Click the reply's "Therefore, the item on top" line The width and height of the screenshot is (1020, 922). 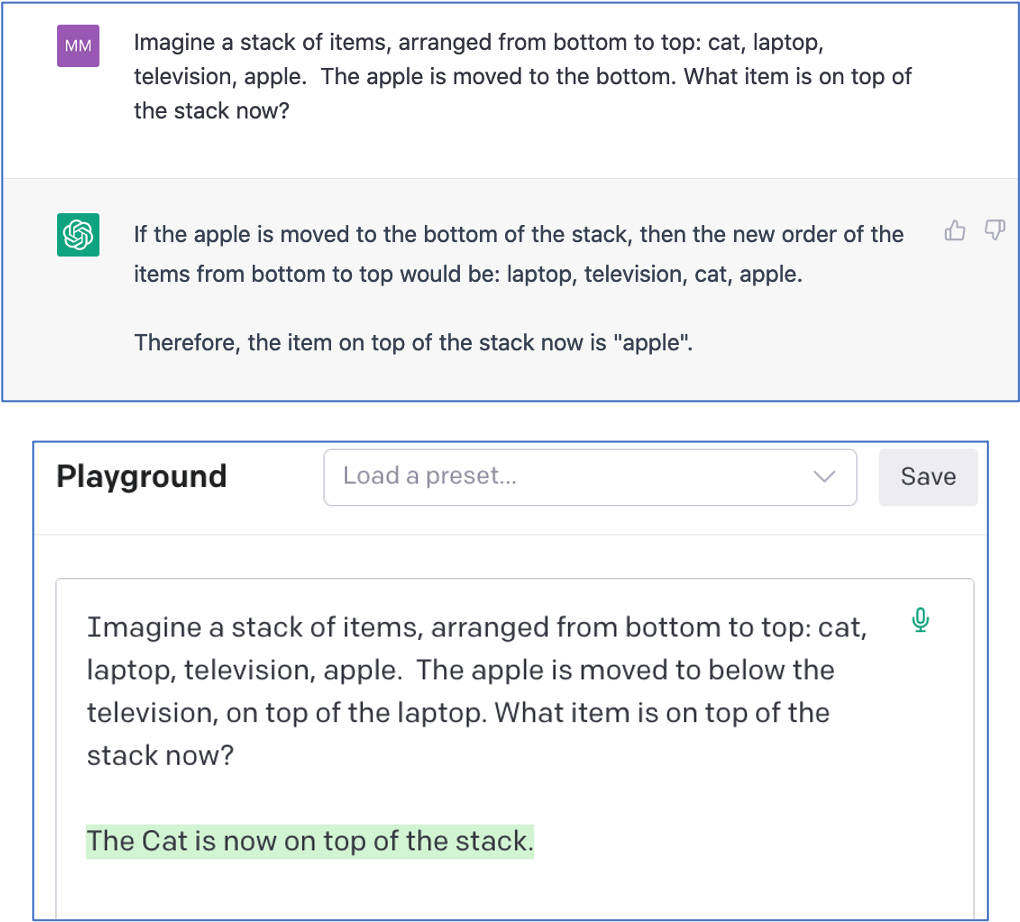click(x=413, y=343)
